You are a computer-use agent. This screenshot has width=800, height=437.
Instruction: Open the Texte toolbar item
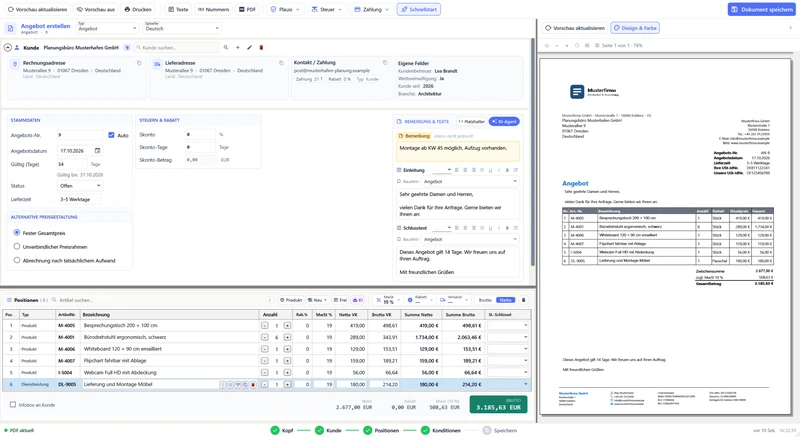pos(178,9)
